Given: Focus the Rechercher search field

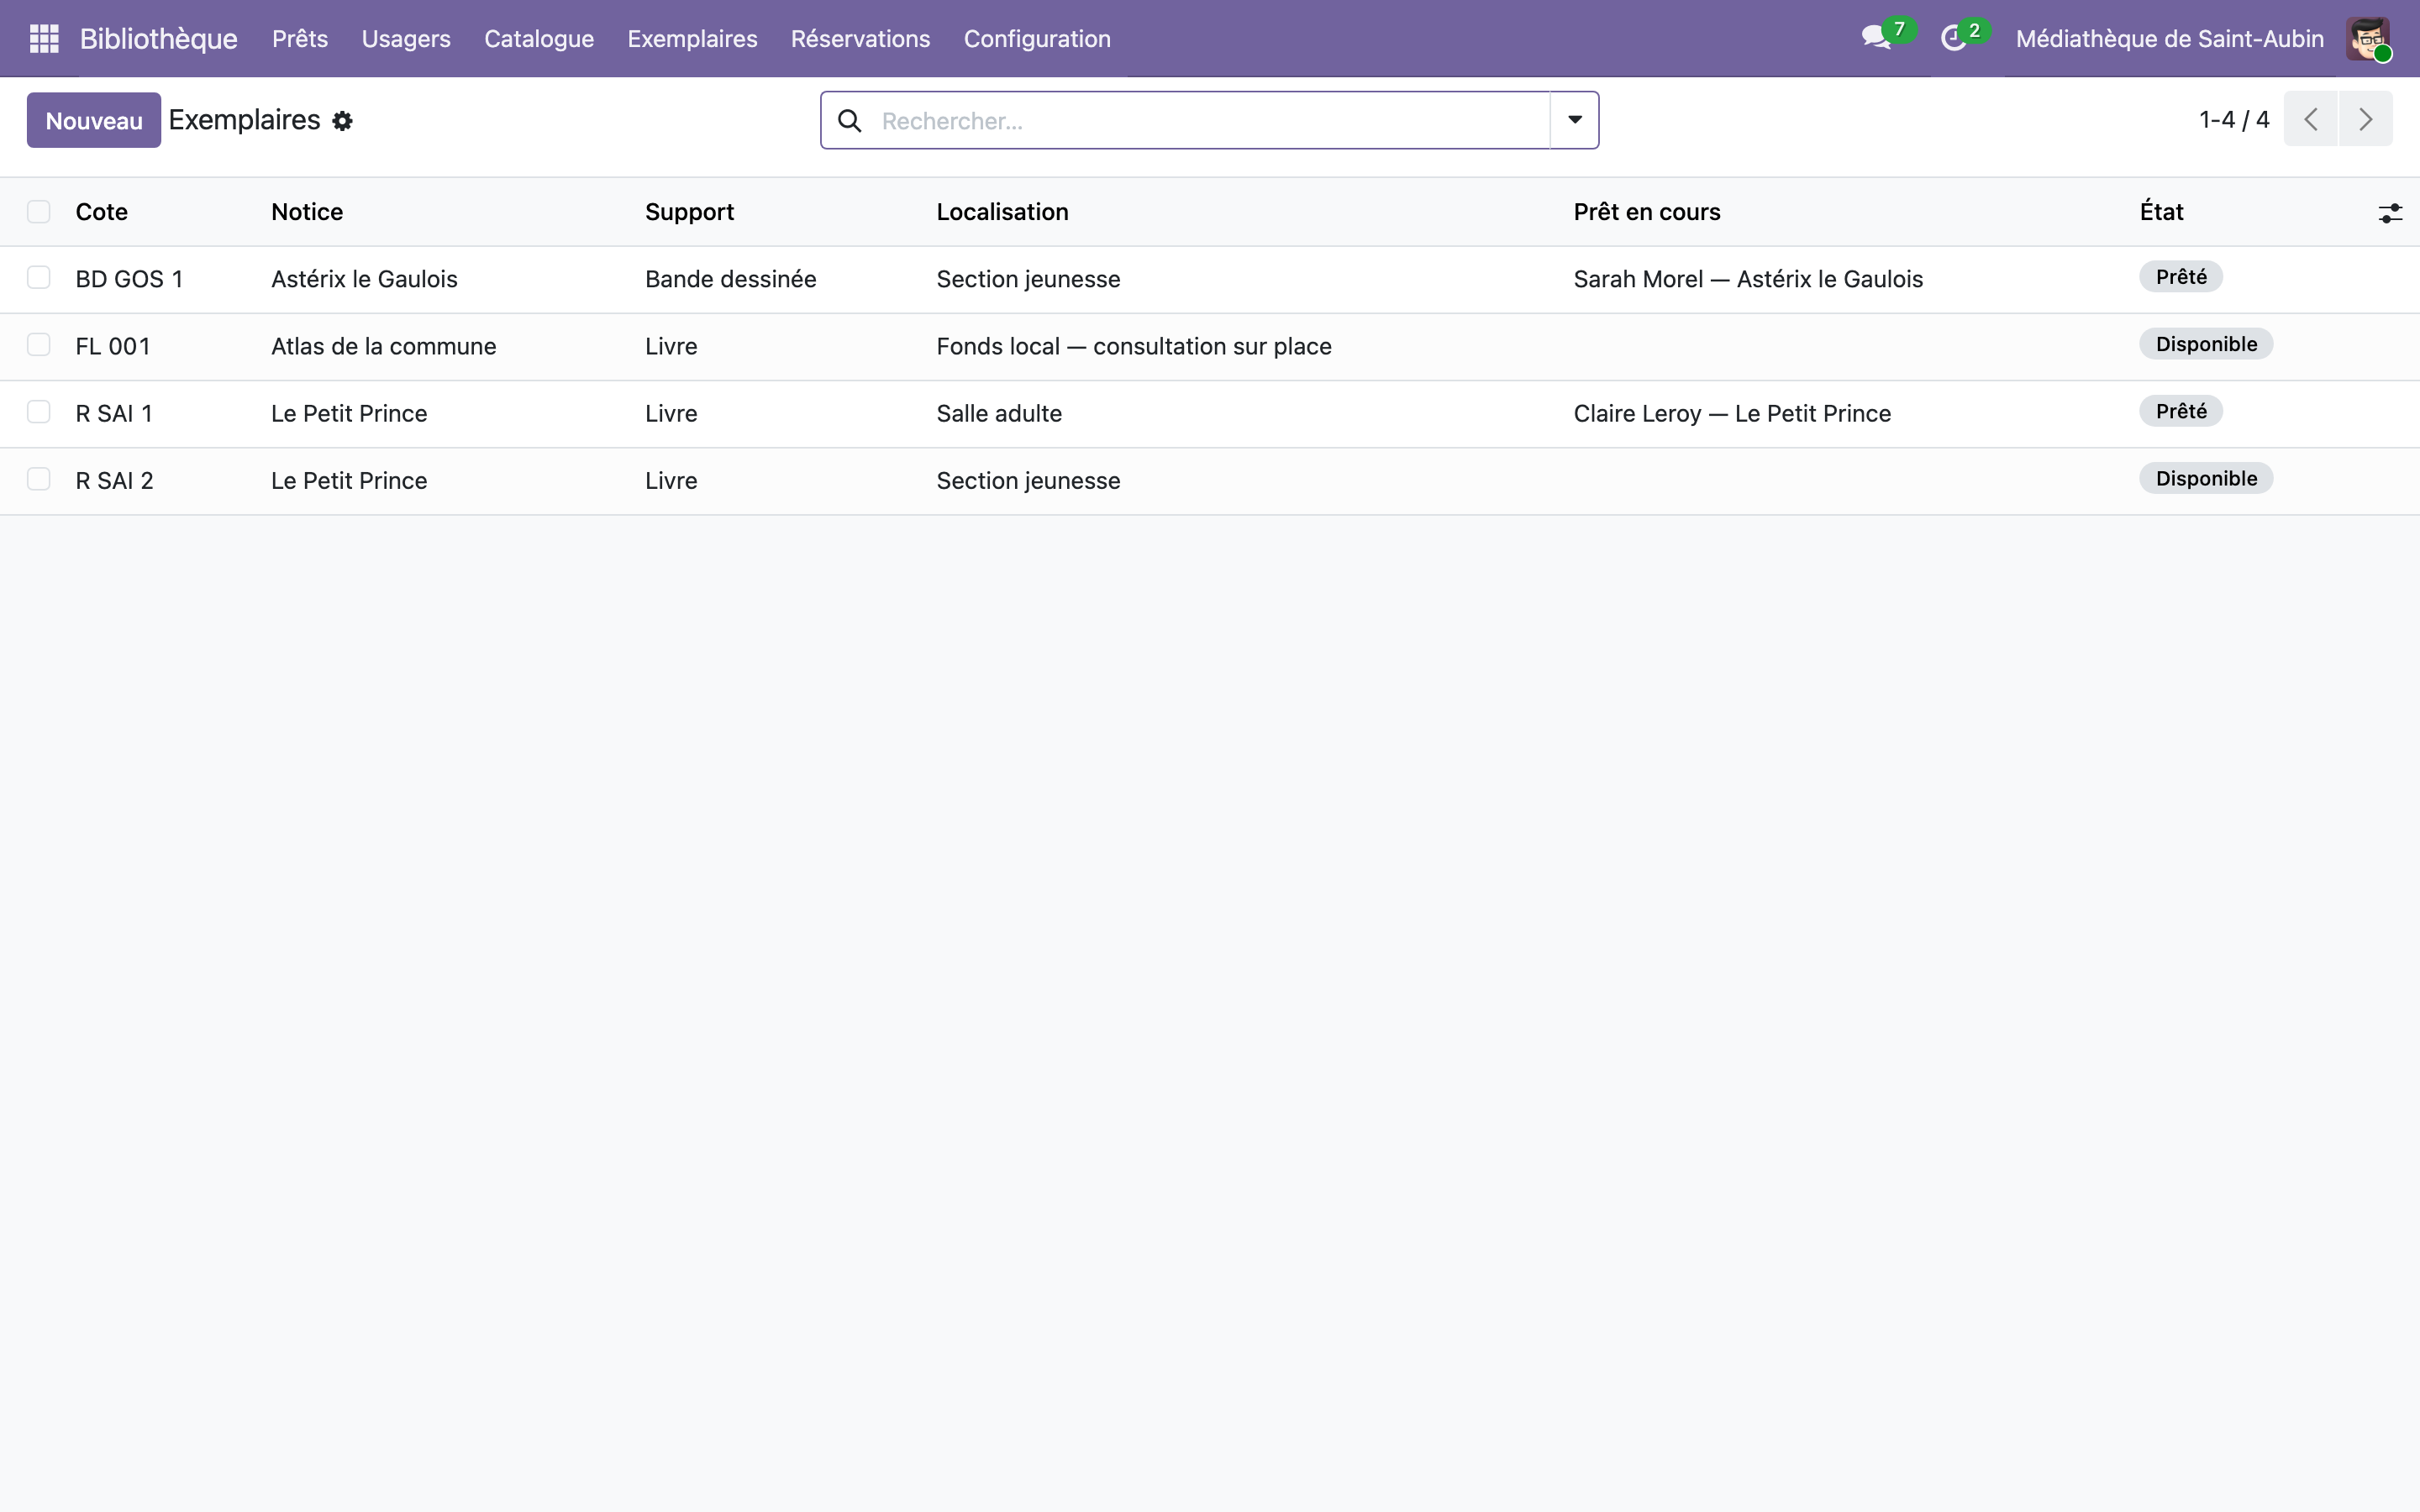Looking at the screenshot, I should point(1210,121).
